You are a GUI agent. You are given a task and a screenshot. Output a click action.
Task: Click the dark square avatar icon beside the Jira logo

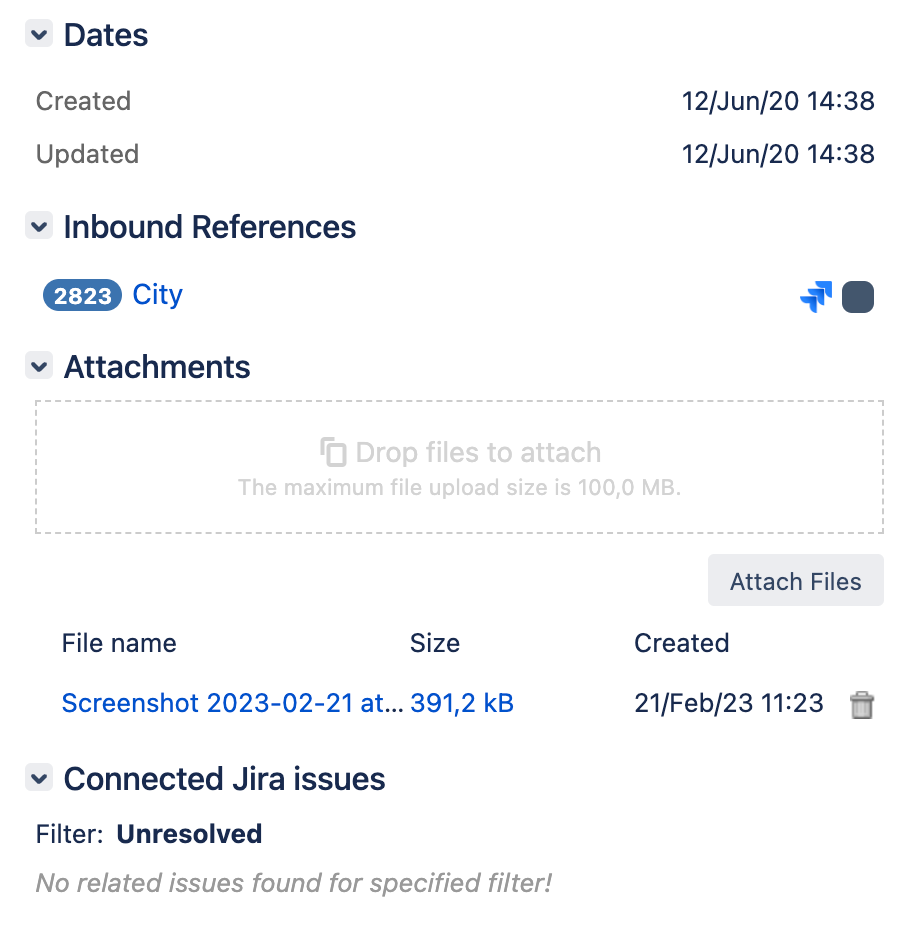point(858,296)
